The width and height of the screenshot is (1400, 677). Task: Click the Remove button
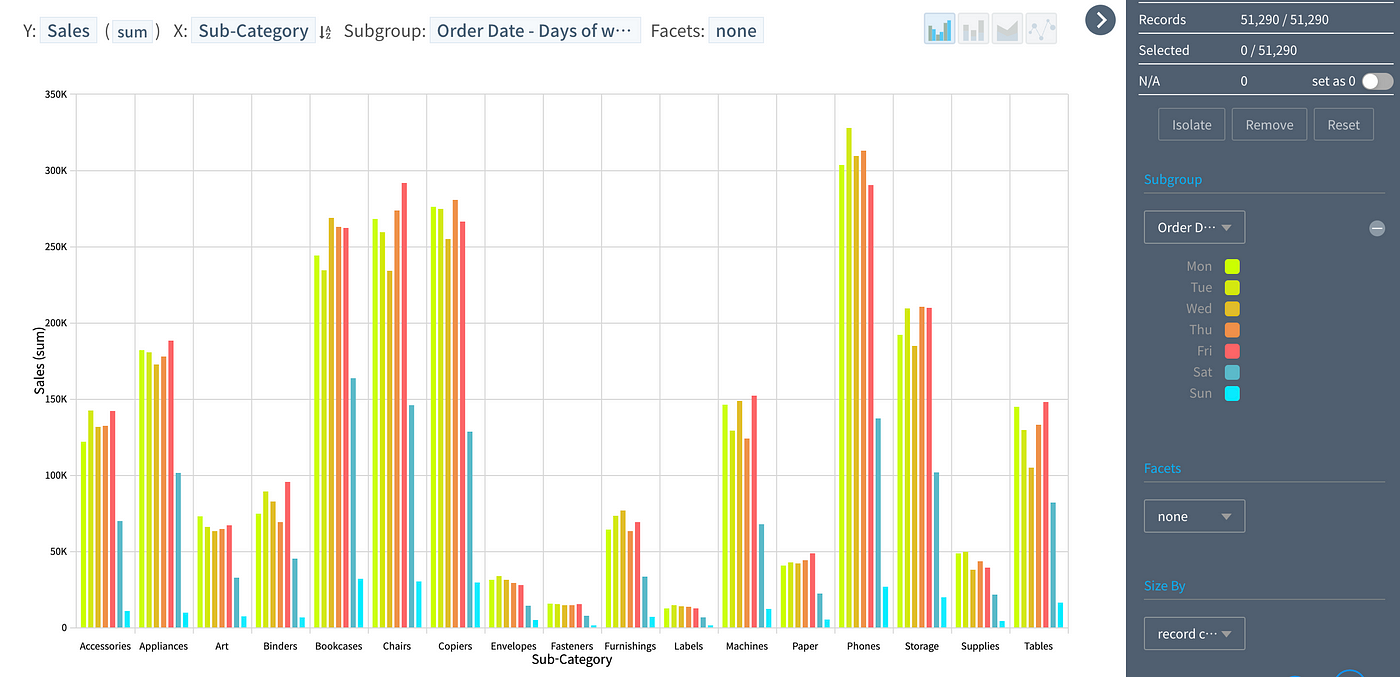(x=1269, y=125)
